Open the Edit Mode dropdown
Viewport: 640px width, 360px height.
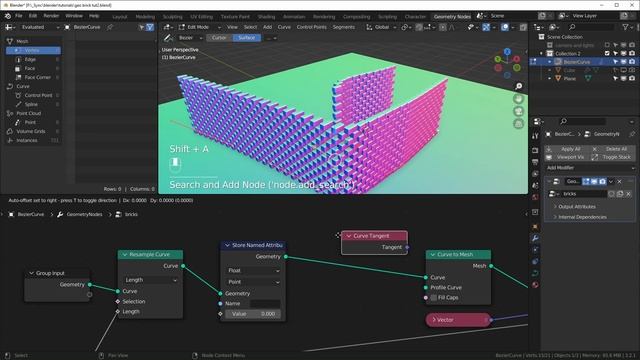(x=200, y=27)
